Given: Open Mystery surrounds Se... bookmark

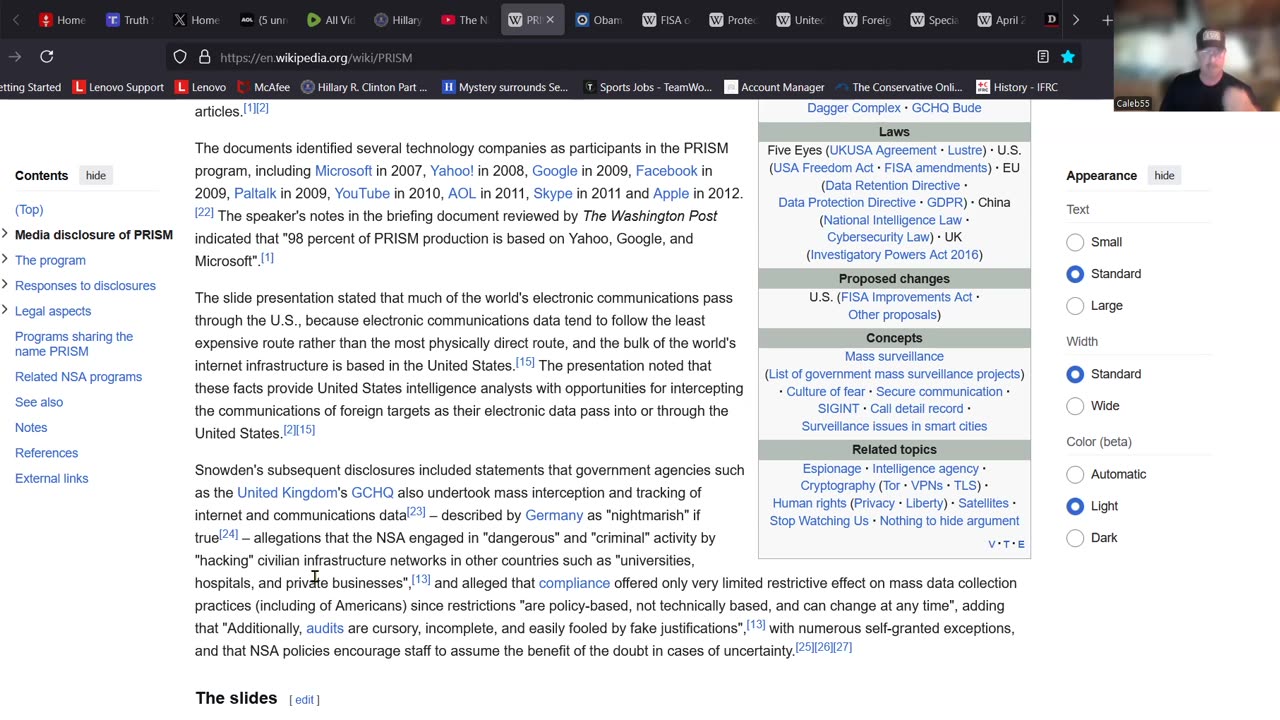Looking at the screenshot, I should 505,87.
